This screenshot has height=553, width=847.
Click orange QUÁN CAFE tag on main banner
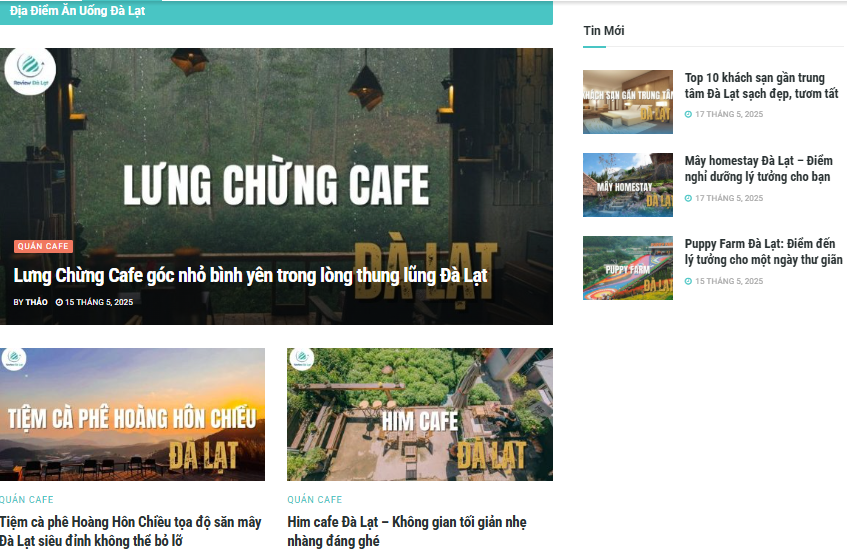[x=43, y=246]
